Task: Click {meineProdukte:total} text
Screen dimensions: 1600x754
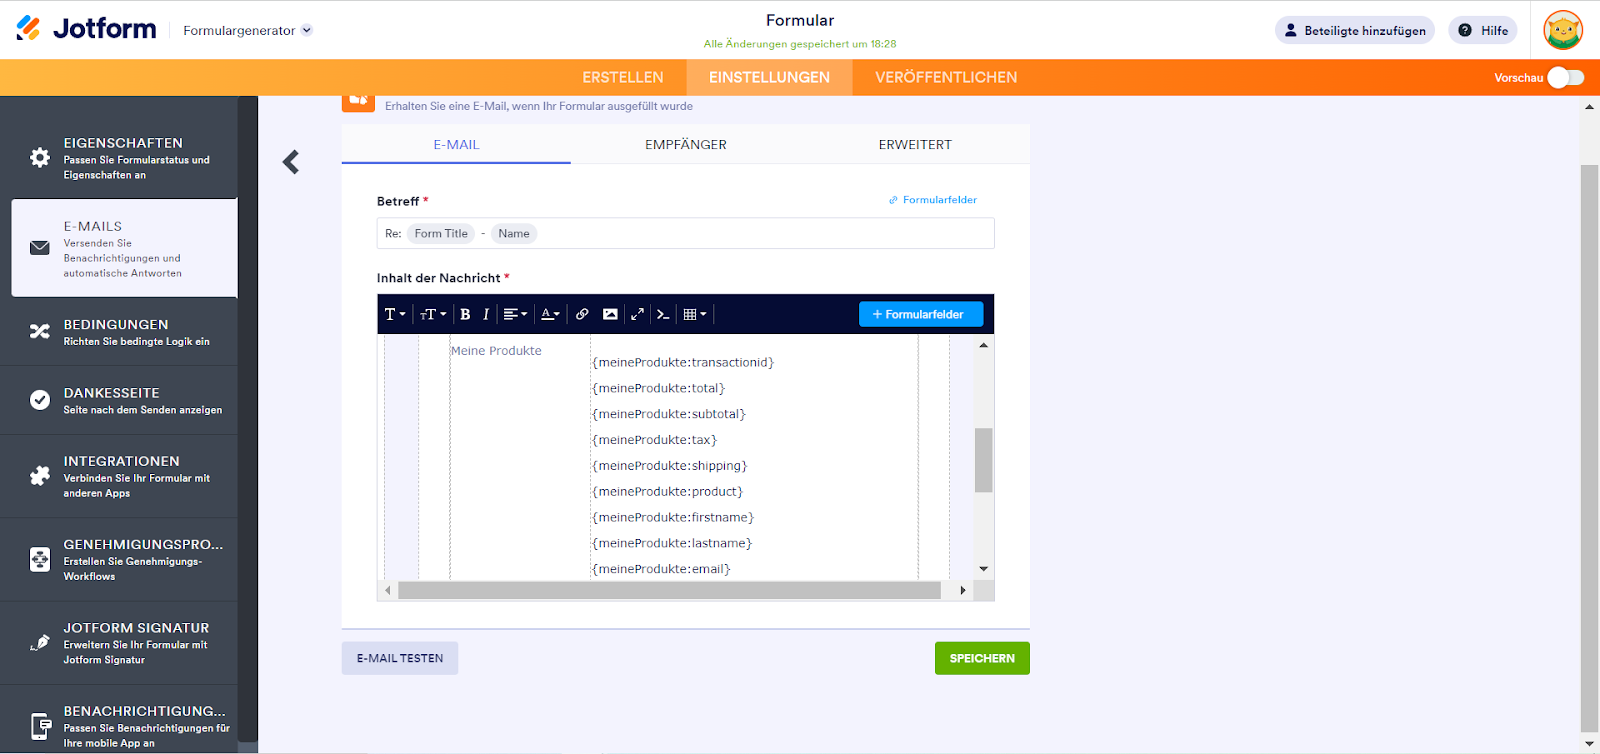Action: coord(659,388)
